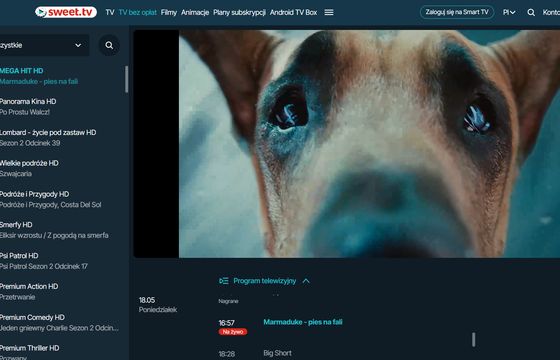
Task: Open Android TV Box page
Action: tap(294, 12)
